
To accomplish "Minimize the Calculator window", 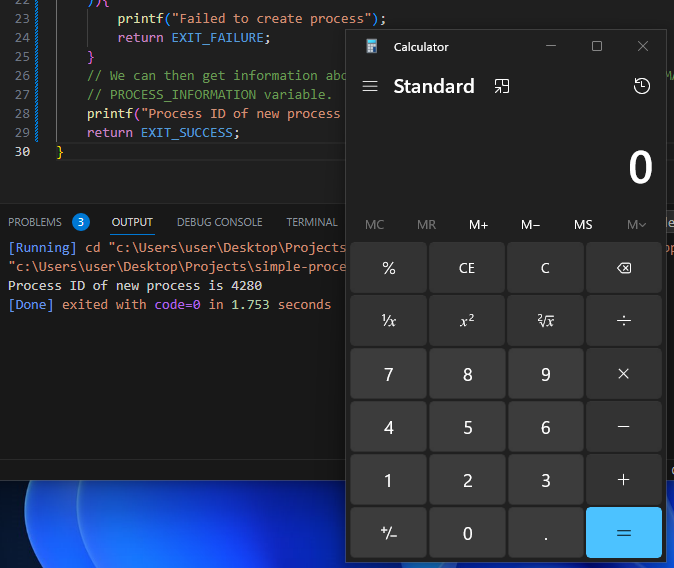I will coord(551,46).
